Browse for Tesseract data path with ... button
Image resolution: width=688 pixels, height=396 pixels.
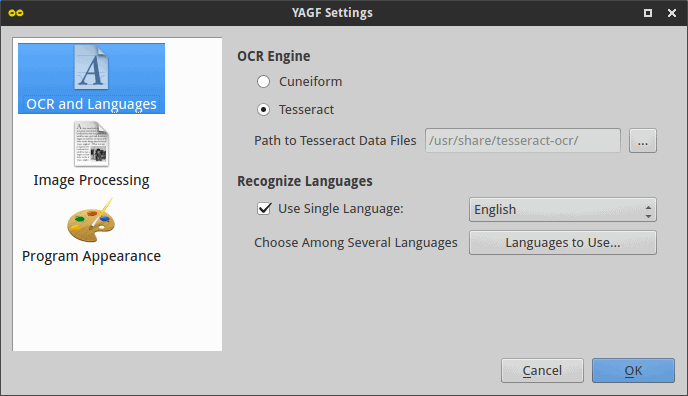(643, 141)
